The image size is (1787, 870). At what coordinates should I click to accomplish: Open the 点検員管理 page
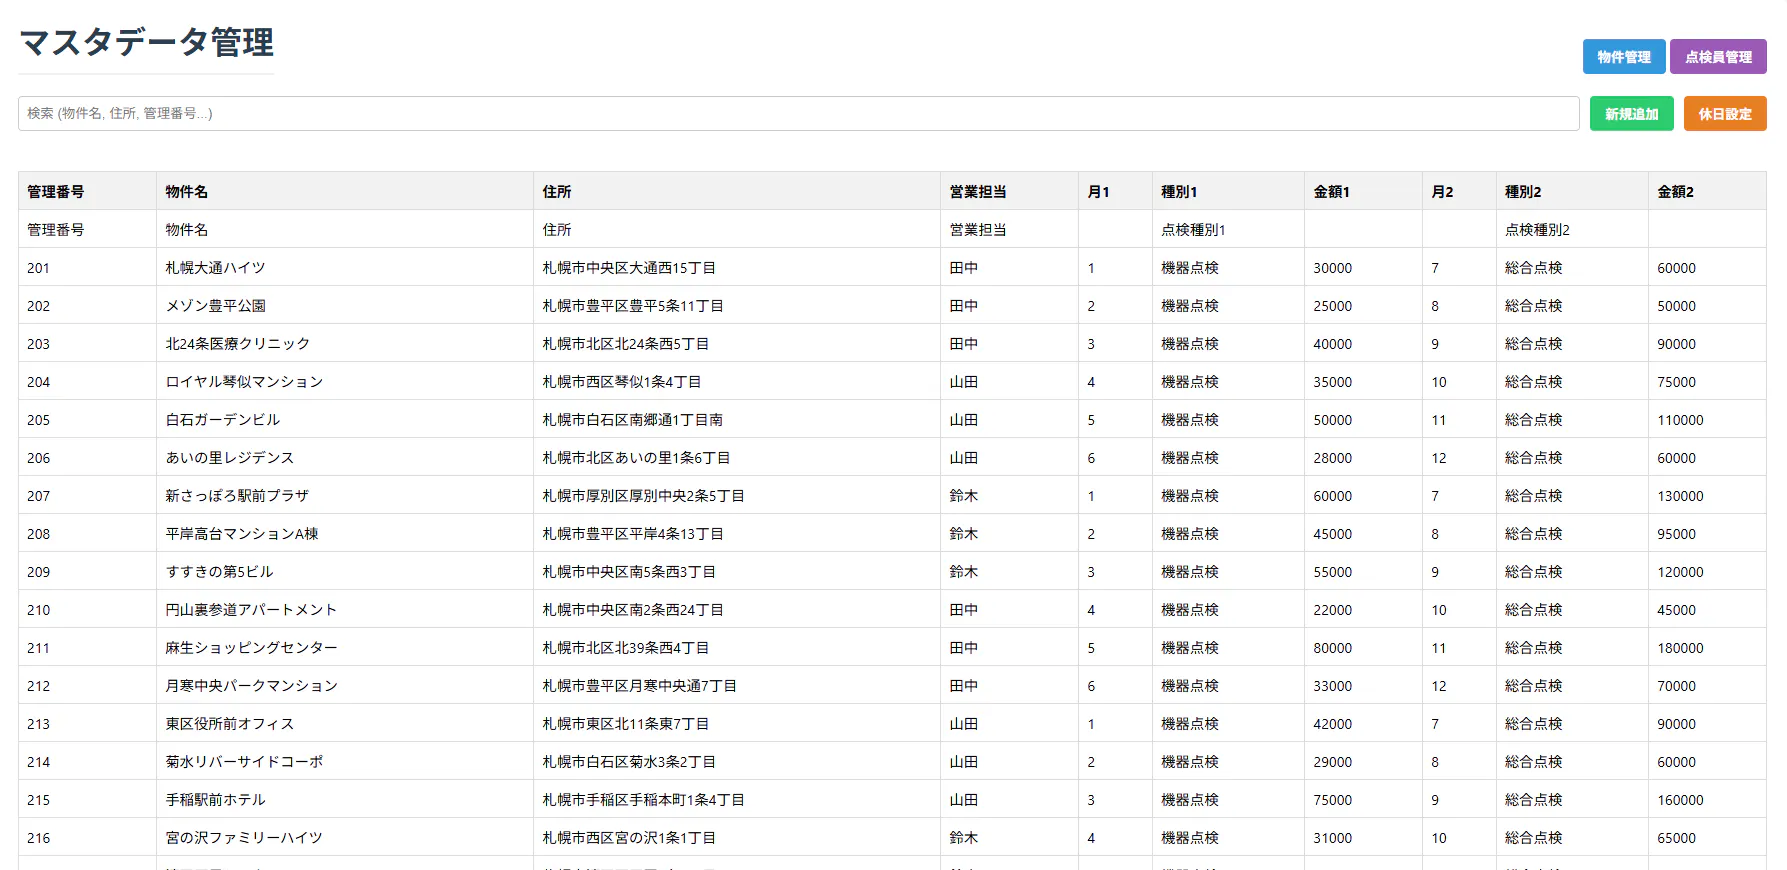(1717, 57)
